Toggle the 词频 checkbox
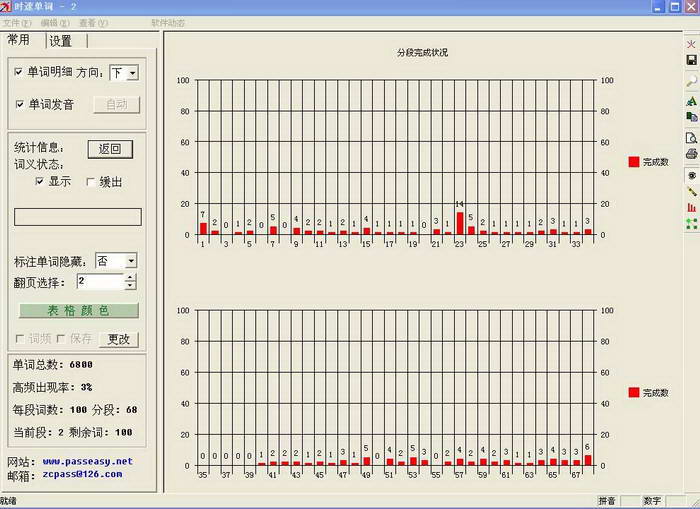This screenshot has width=700, height=509. click(20, 338)
